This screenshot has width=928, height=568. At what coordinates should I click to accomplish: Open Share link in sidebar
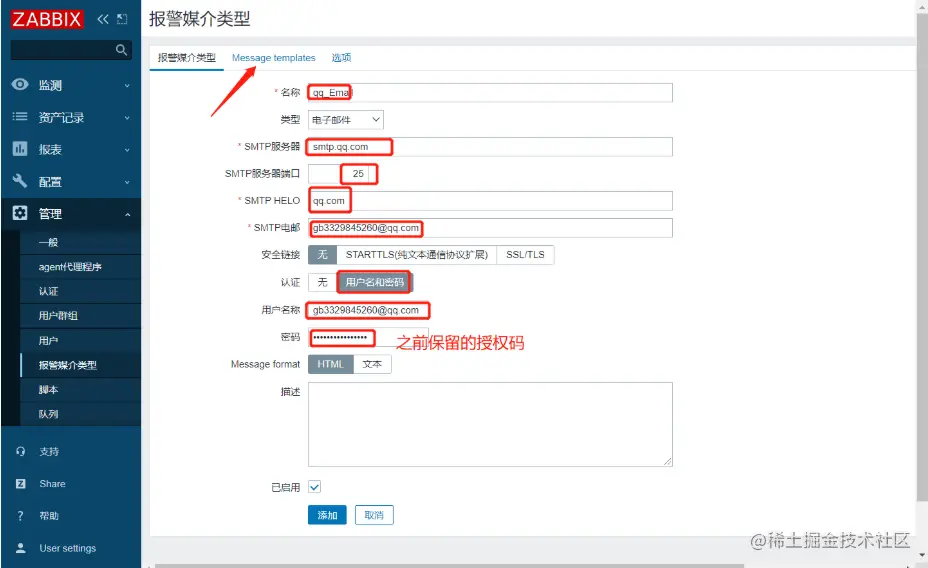[x=53, y=484]
